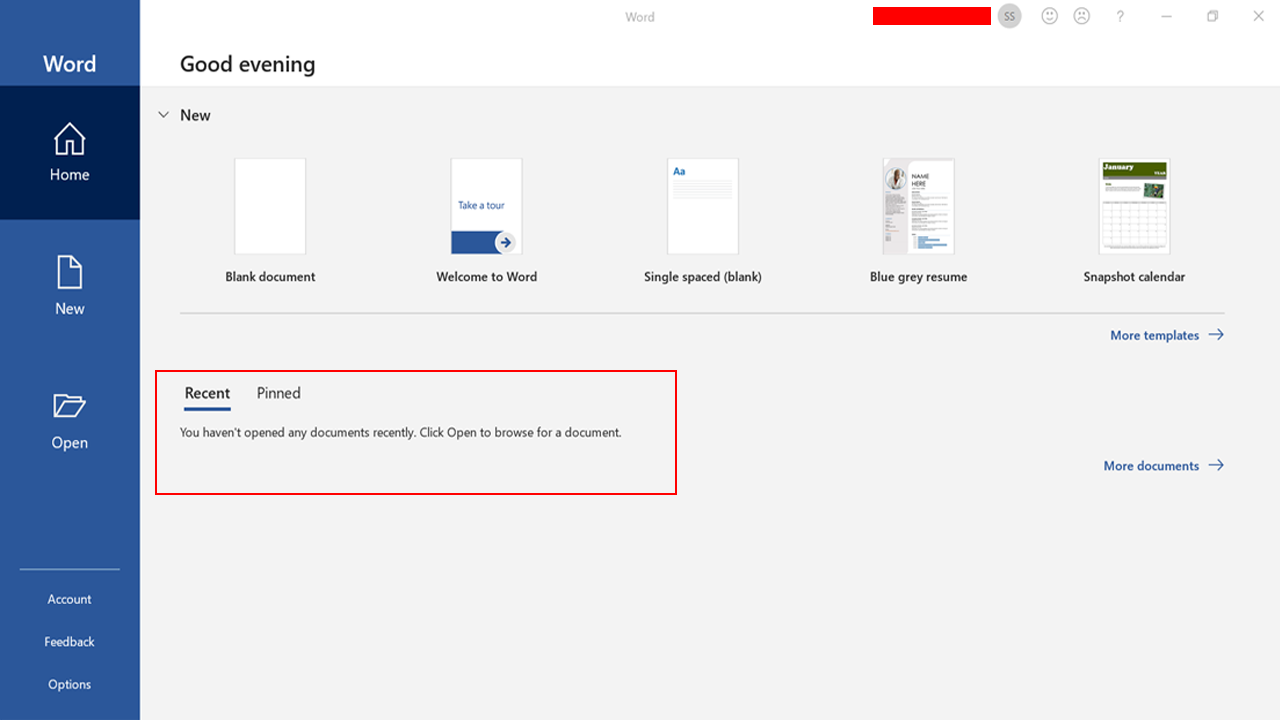Send a frown feedback face icon
Image resolution: width=1280 pixels, height=720 pixels.
tap(1081, 16)
